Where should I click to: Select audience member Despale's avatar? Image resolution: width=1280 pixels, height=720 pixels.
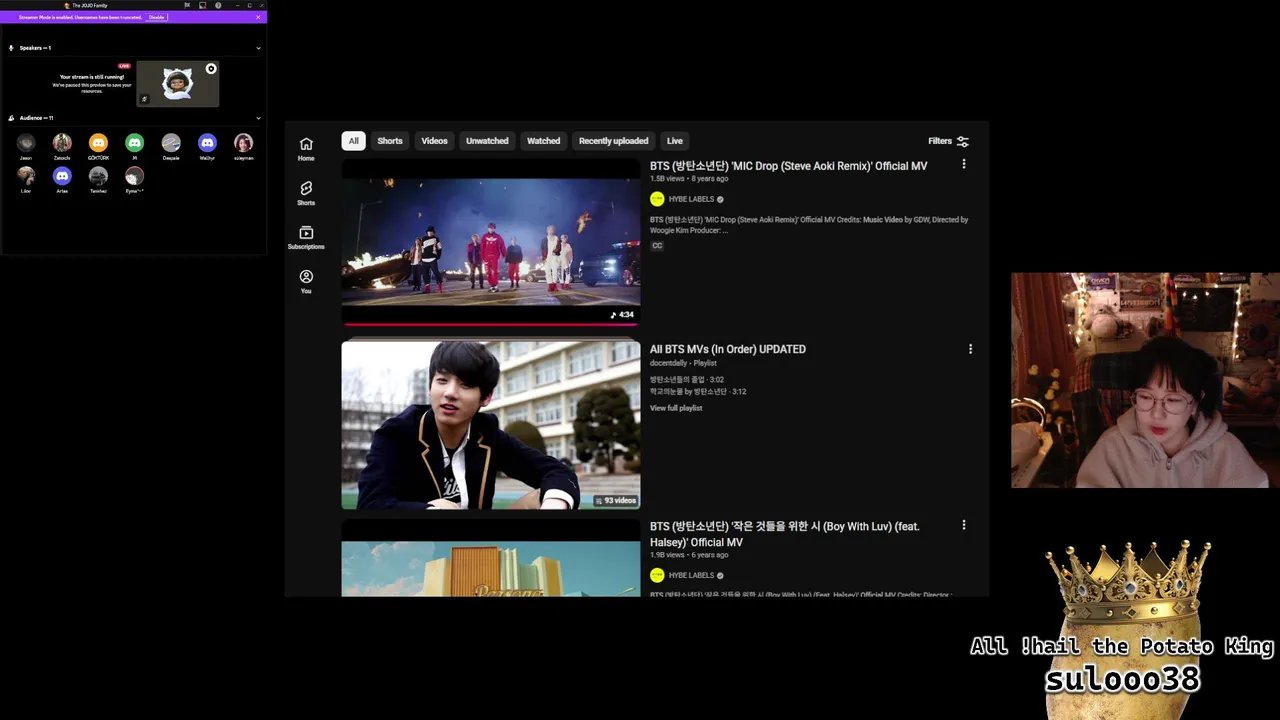coord(171,143)
